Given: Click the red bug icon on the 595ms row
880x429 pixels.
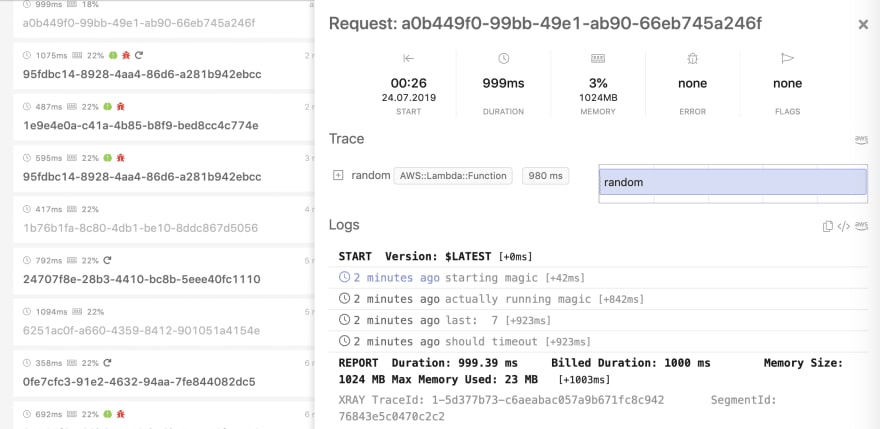Looking at the screenshot, I should point(121,158).
